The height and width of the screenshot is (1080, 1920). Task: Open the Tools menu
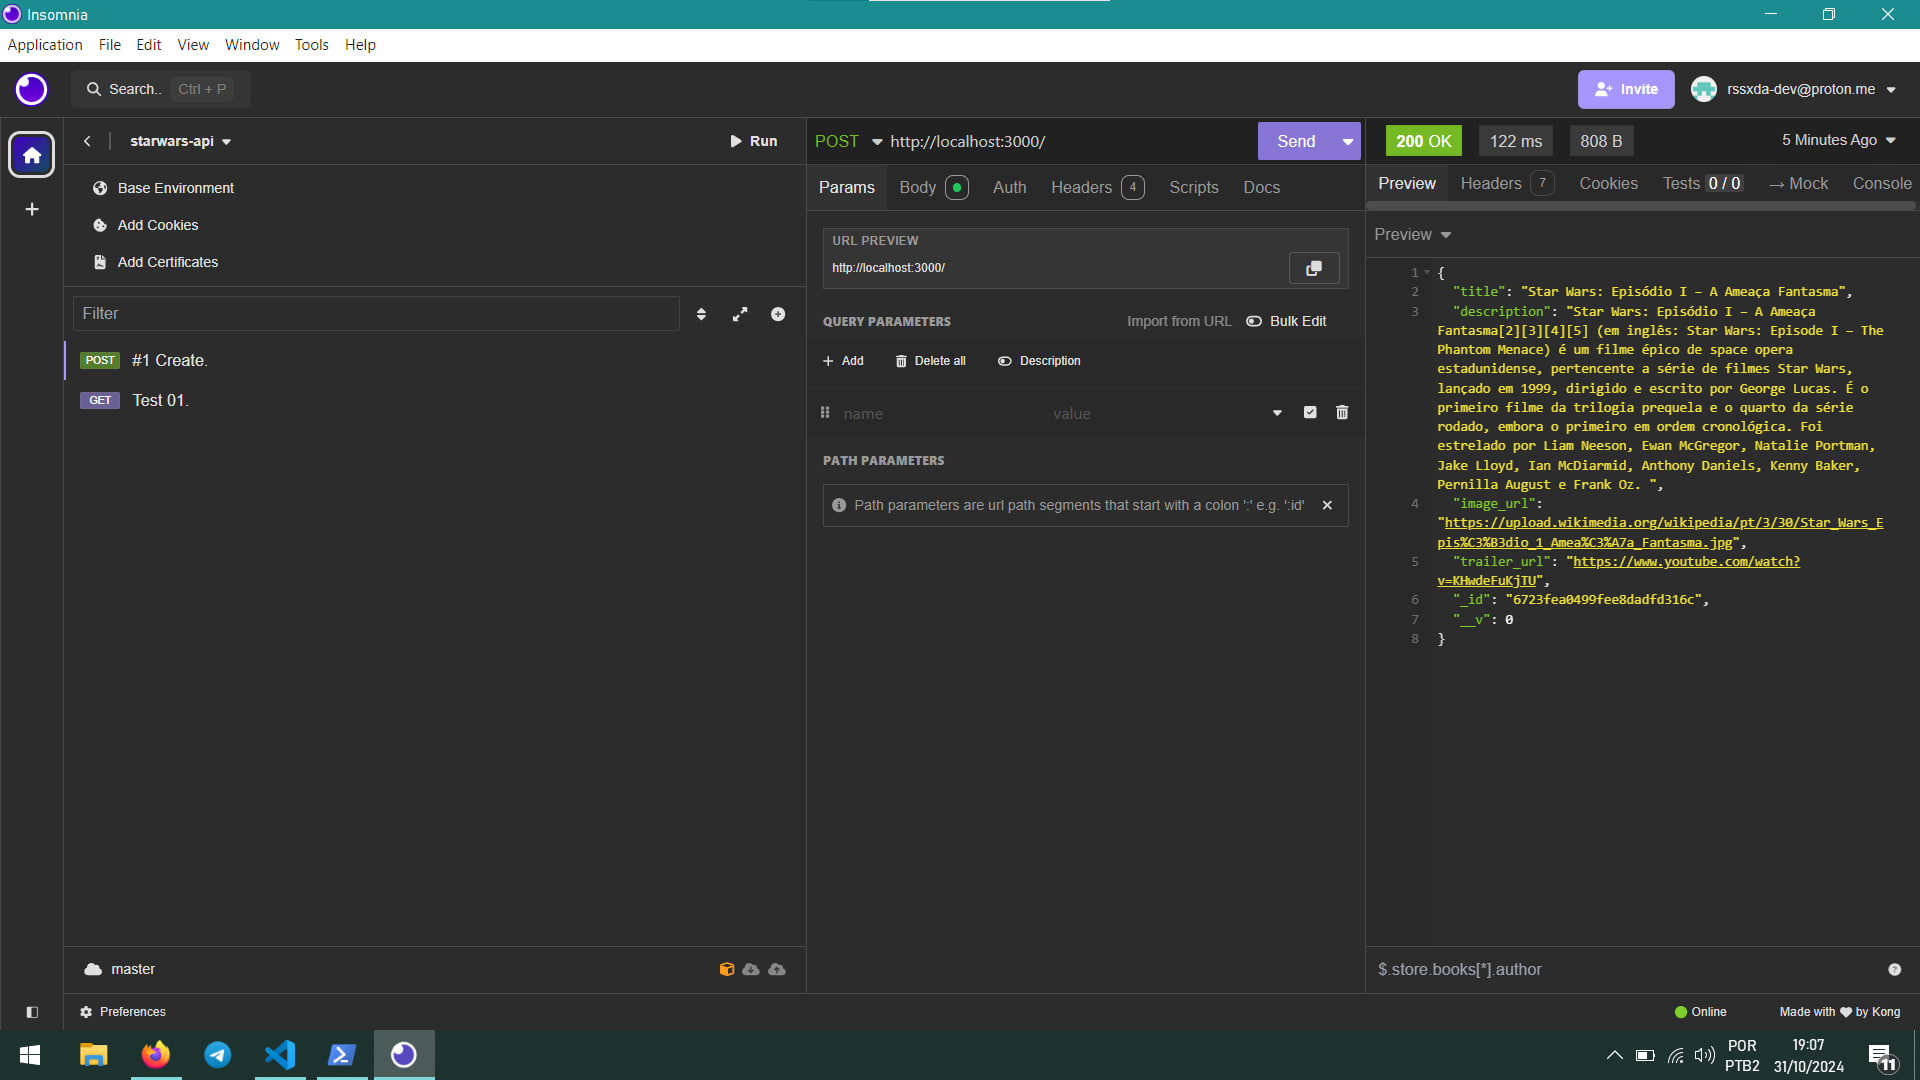click(311, 45)
